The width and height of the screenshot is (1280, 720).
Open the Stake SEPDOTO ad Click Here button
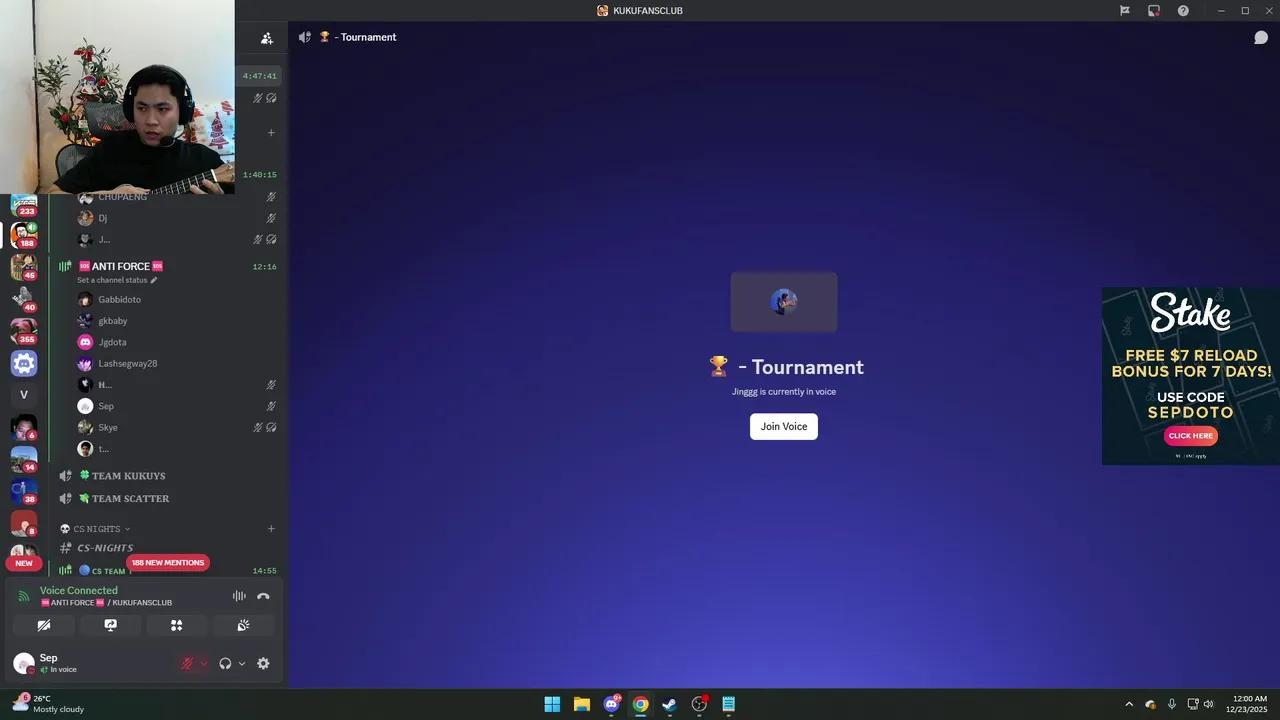(1190, 436)
